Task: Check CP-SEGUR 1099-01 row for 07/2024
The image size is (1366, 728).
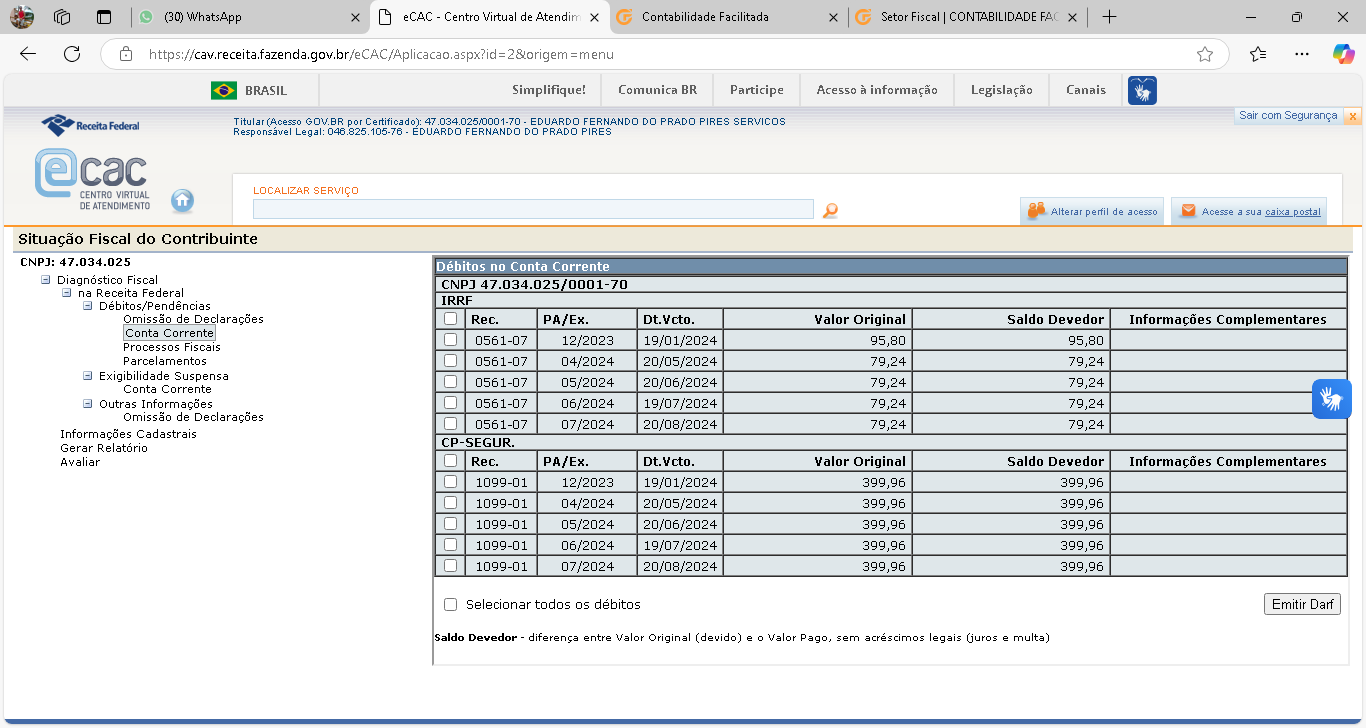Action: click(x=450, y=566)
